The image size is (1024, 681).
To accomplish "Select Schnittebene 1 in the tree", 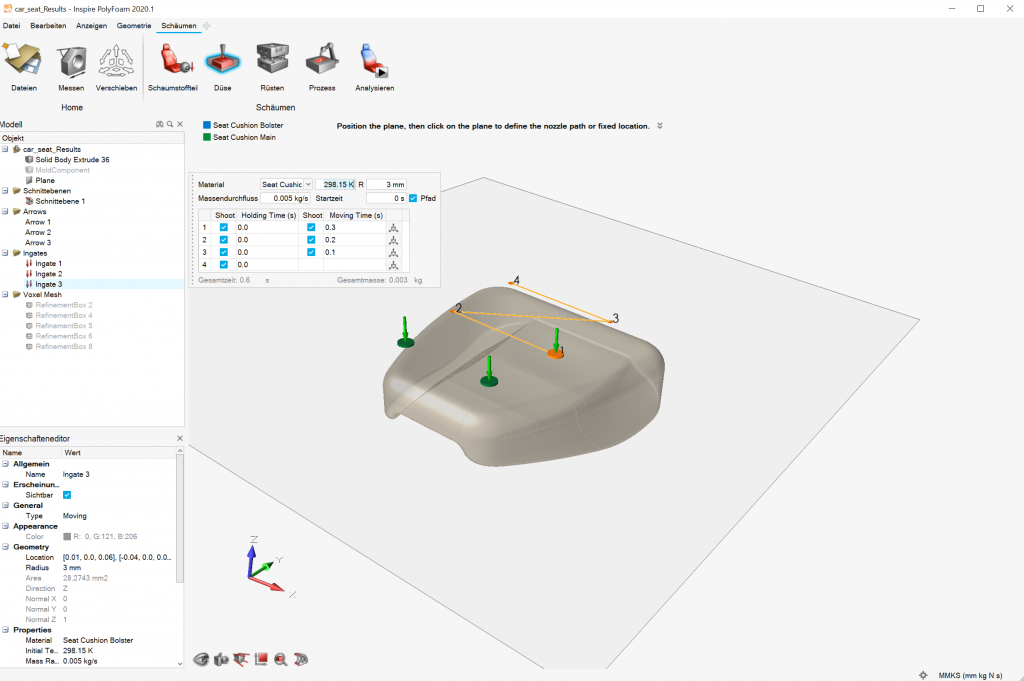I will (60, 201).
